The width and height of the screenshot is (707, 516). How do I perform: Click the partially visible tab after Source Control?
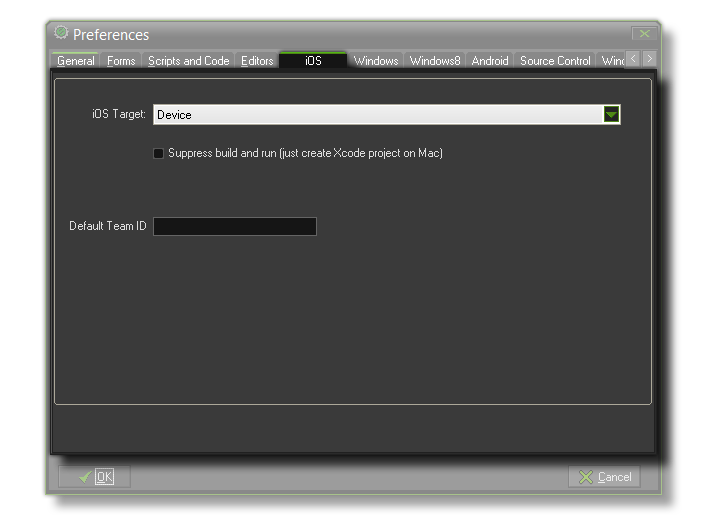click(611, 61)
